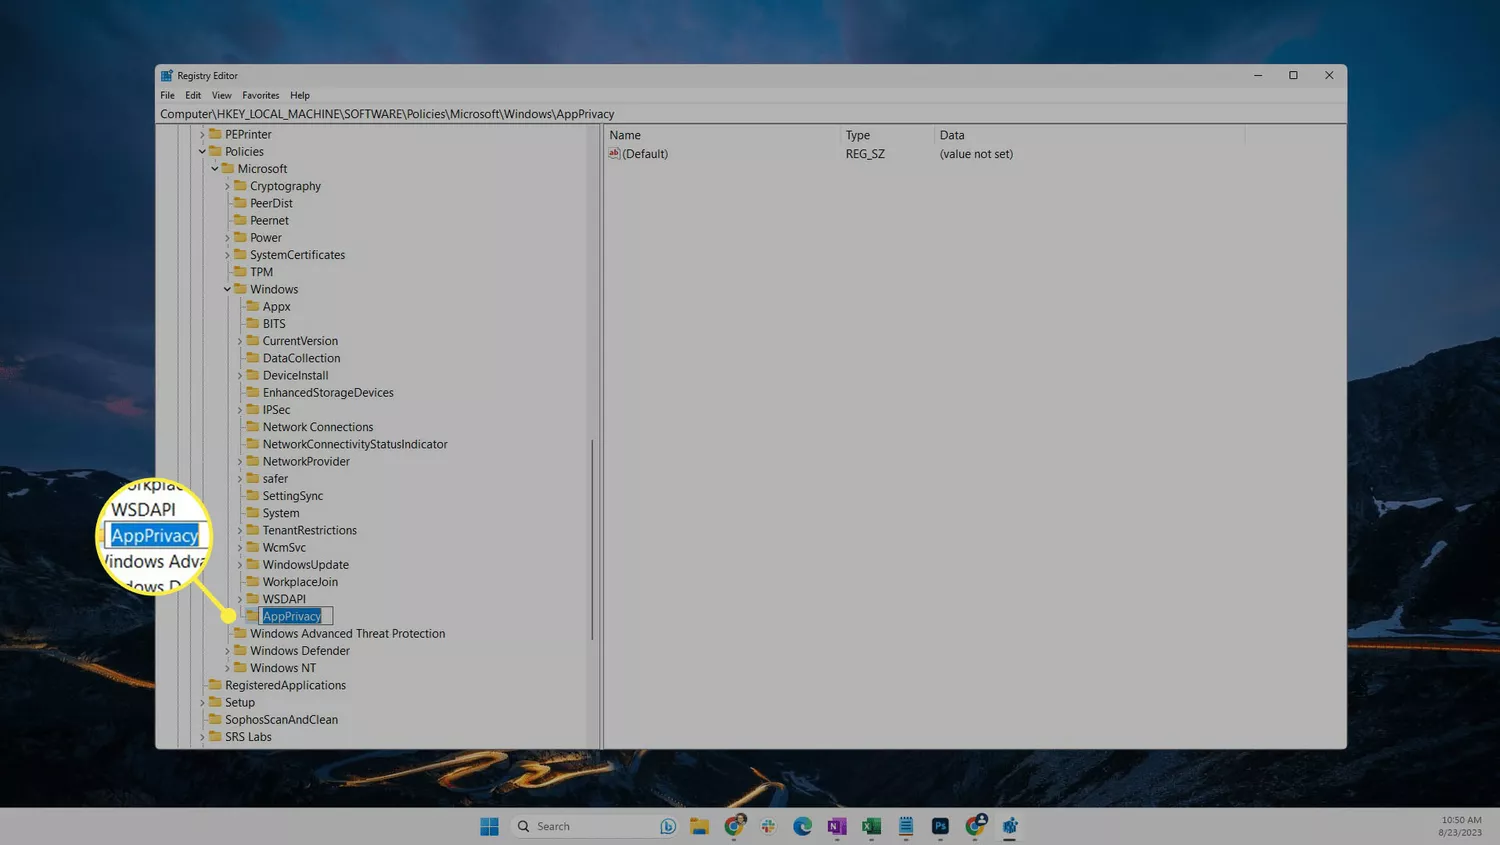Click the '(value not set)' data cell

[x=976, y=154]
